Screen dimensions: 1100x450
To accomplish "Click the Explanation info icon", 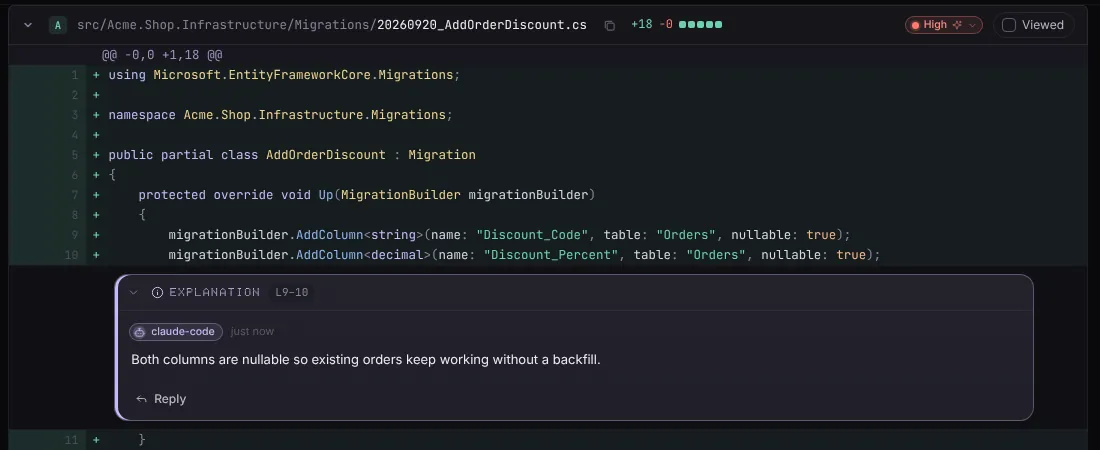I will point(157,292).
